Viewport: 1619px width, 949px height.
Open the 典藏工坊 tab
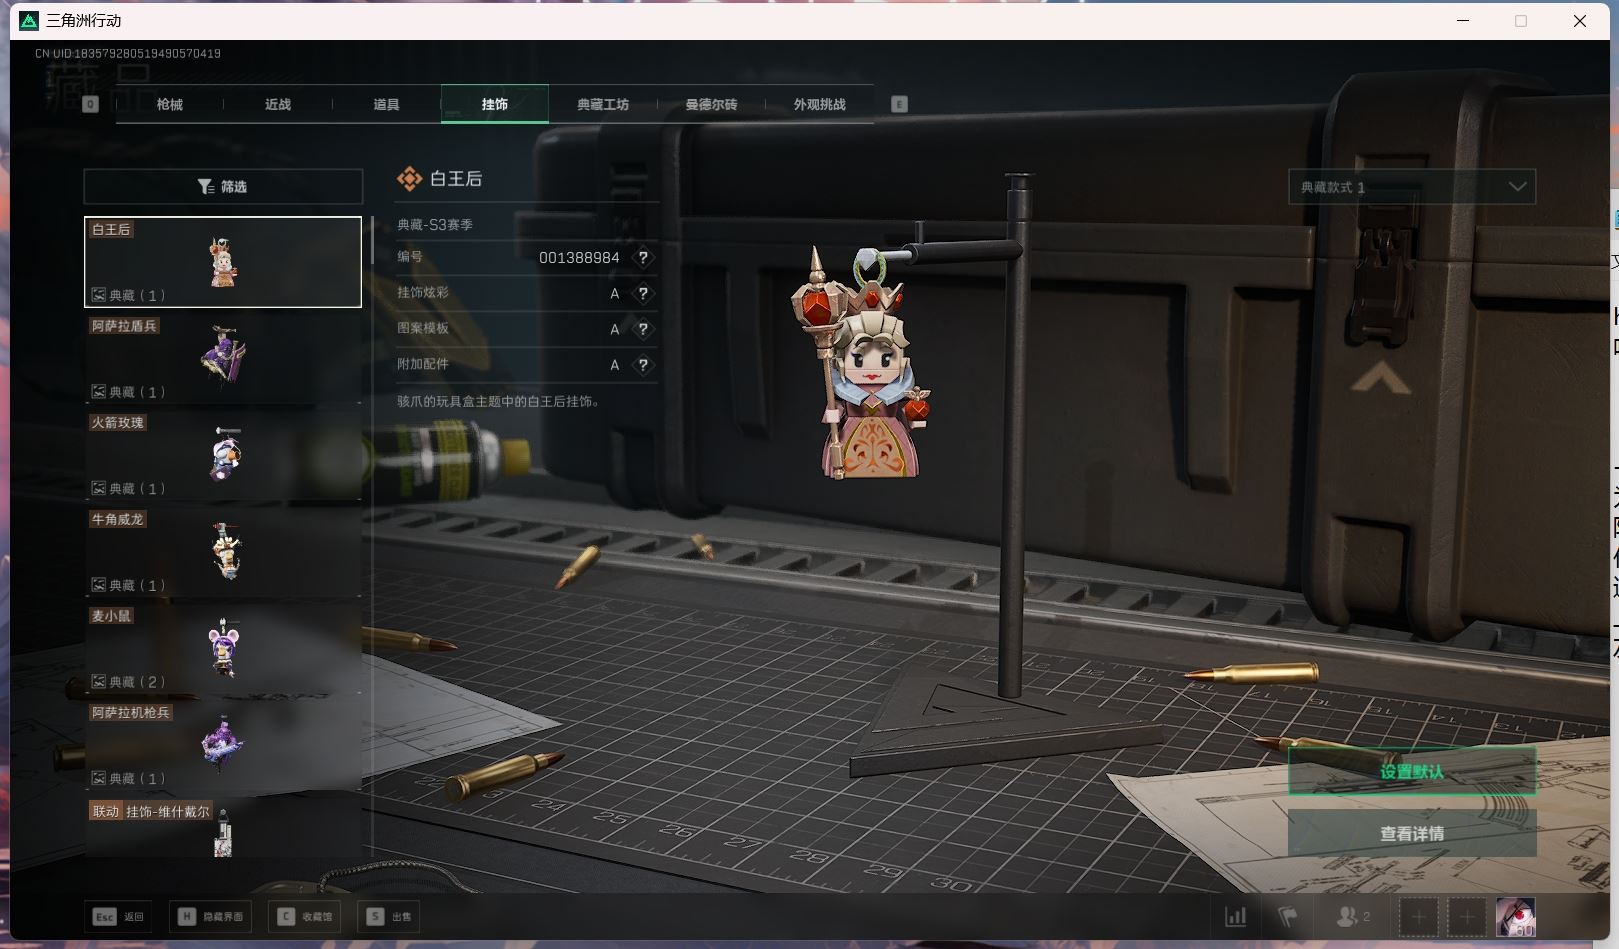tap(602, 105)
